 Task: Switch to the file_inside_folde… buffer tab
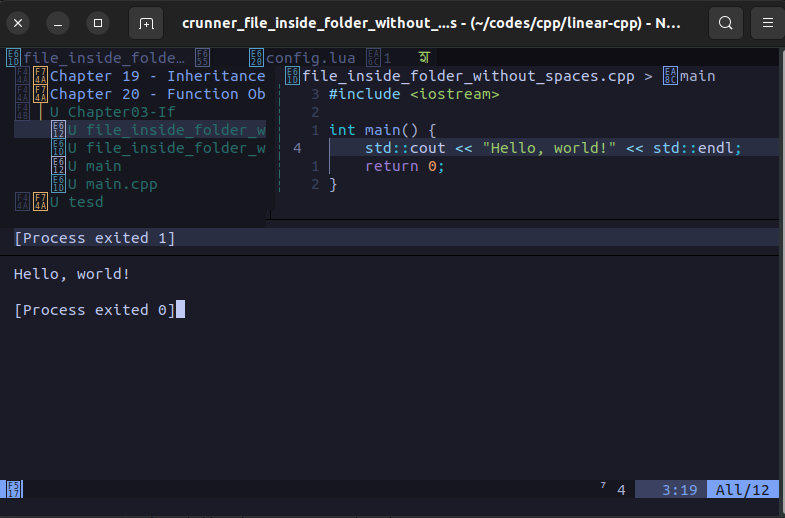[x=104, y=58]
